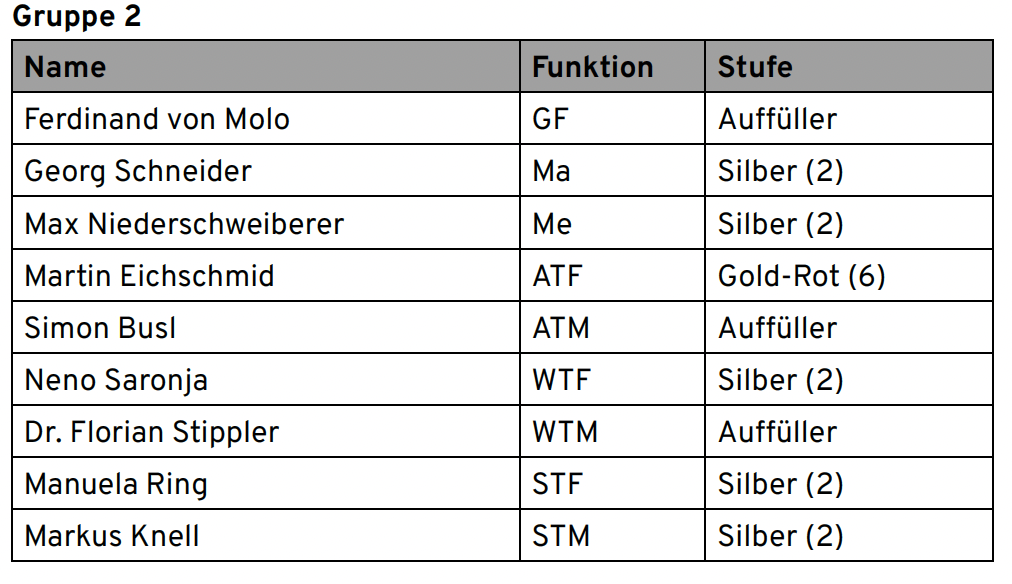Select the 'STF' function cell

coord(556,484)
